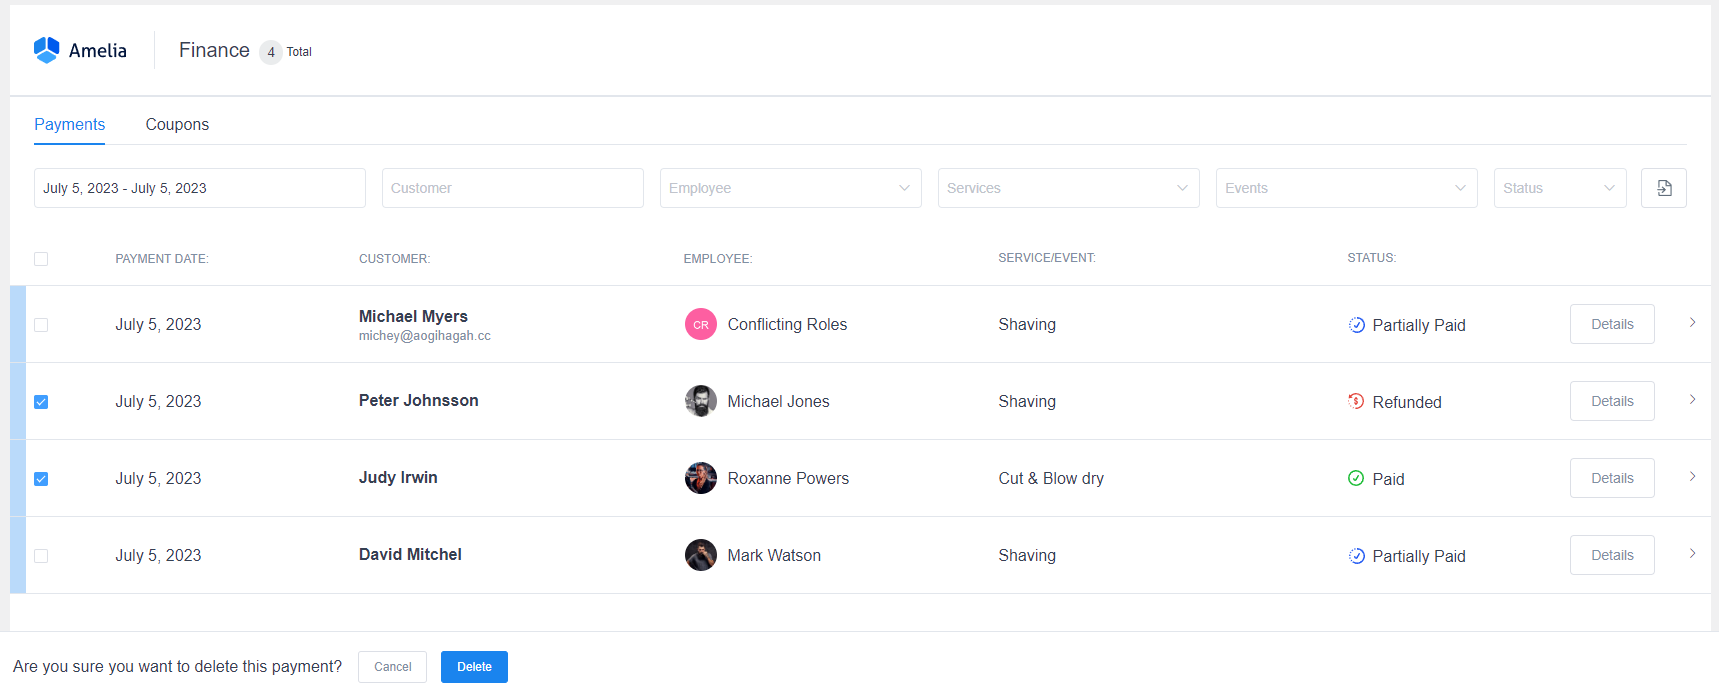Click Conflicting Roles CR avatar icon

click(x=700, y=324)
